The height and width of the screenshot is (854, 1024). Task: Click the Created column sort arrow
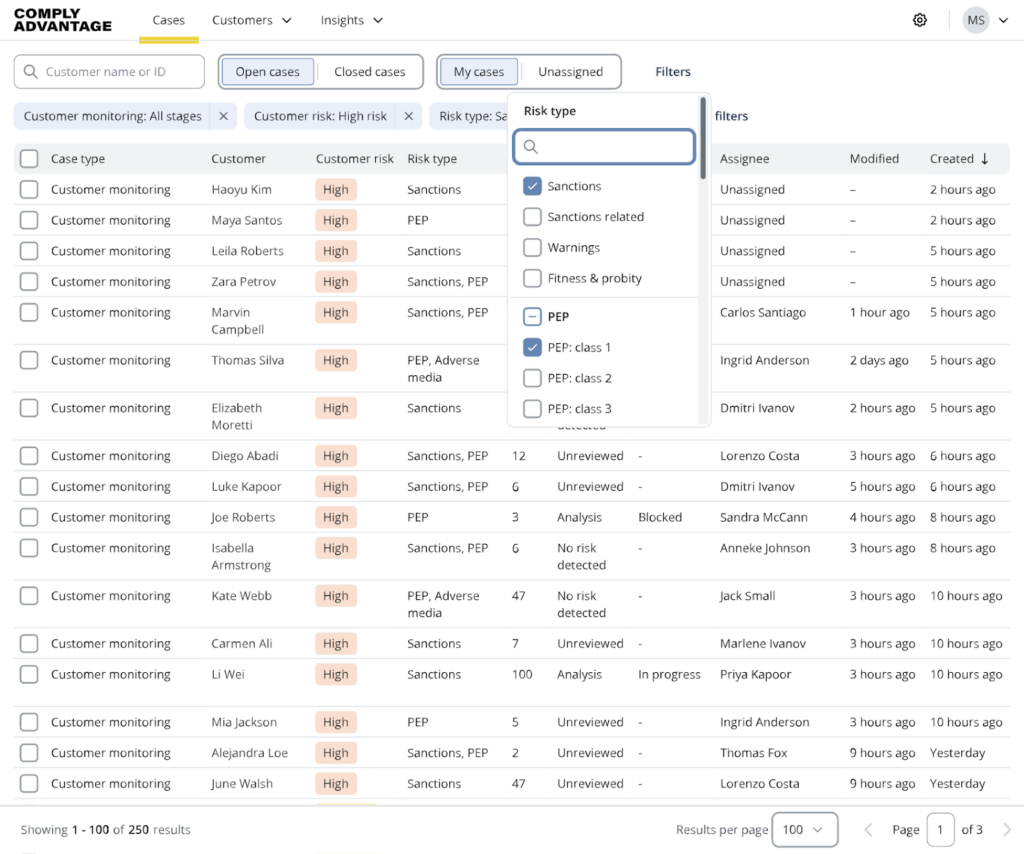(x=985, y=158)
